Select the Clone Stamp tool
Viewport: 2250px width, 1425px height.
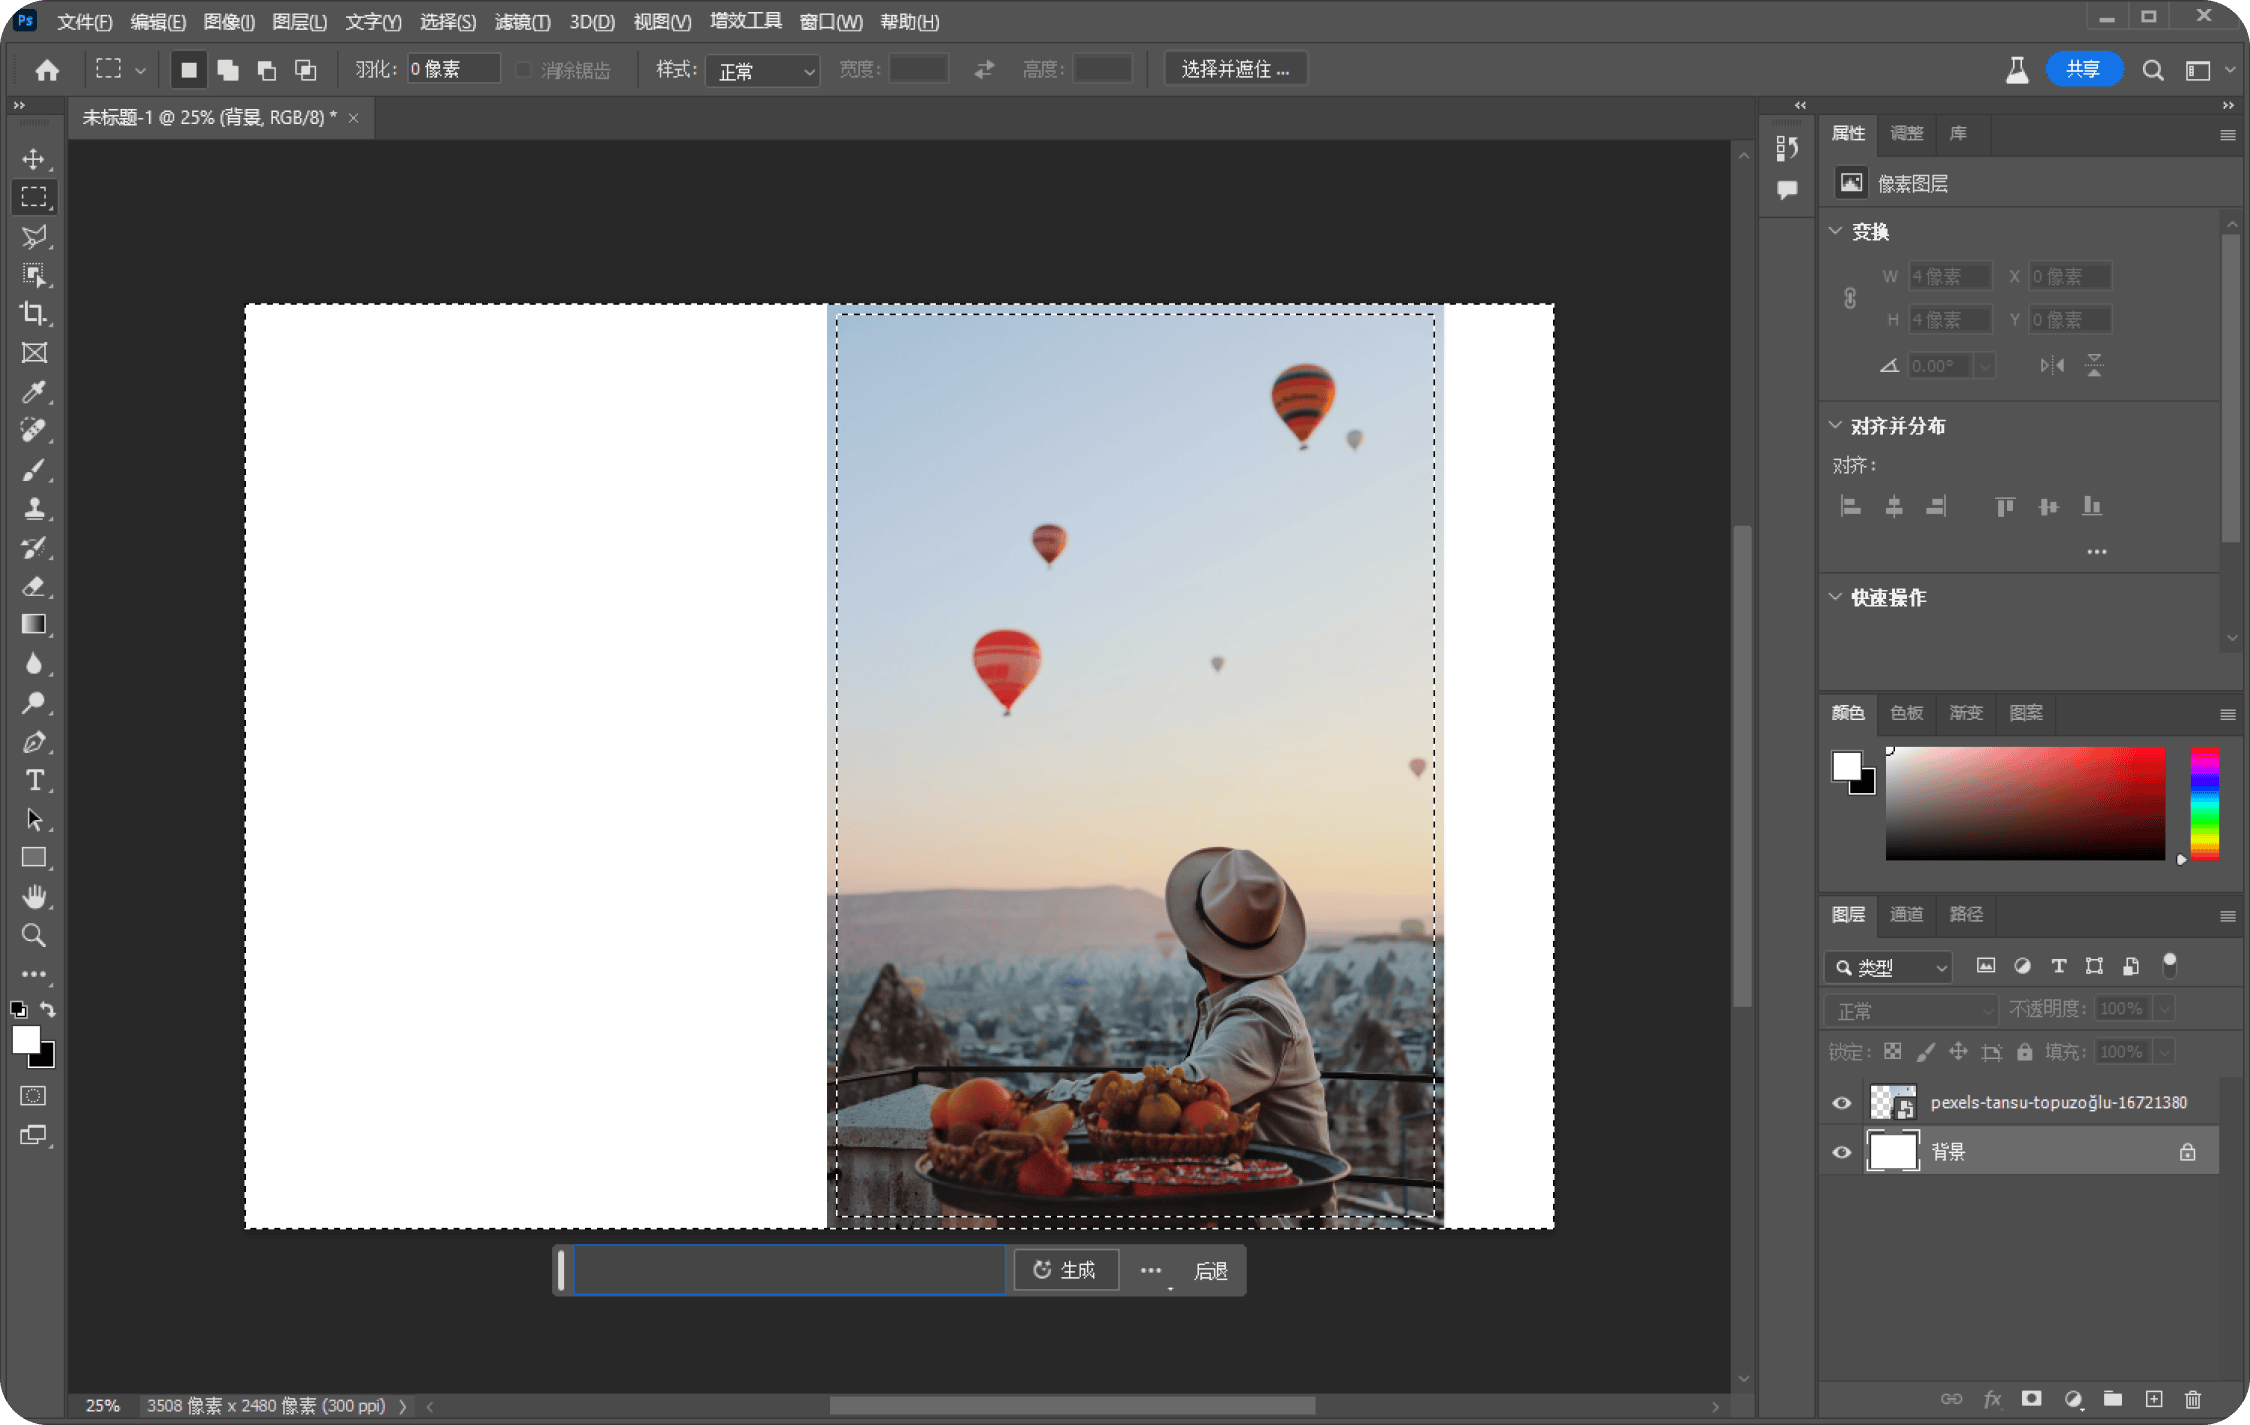[x=34, y=508]
